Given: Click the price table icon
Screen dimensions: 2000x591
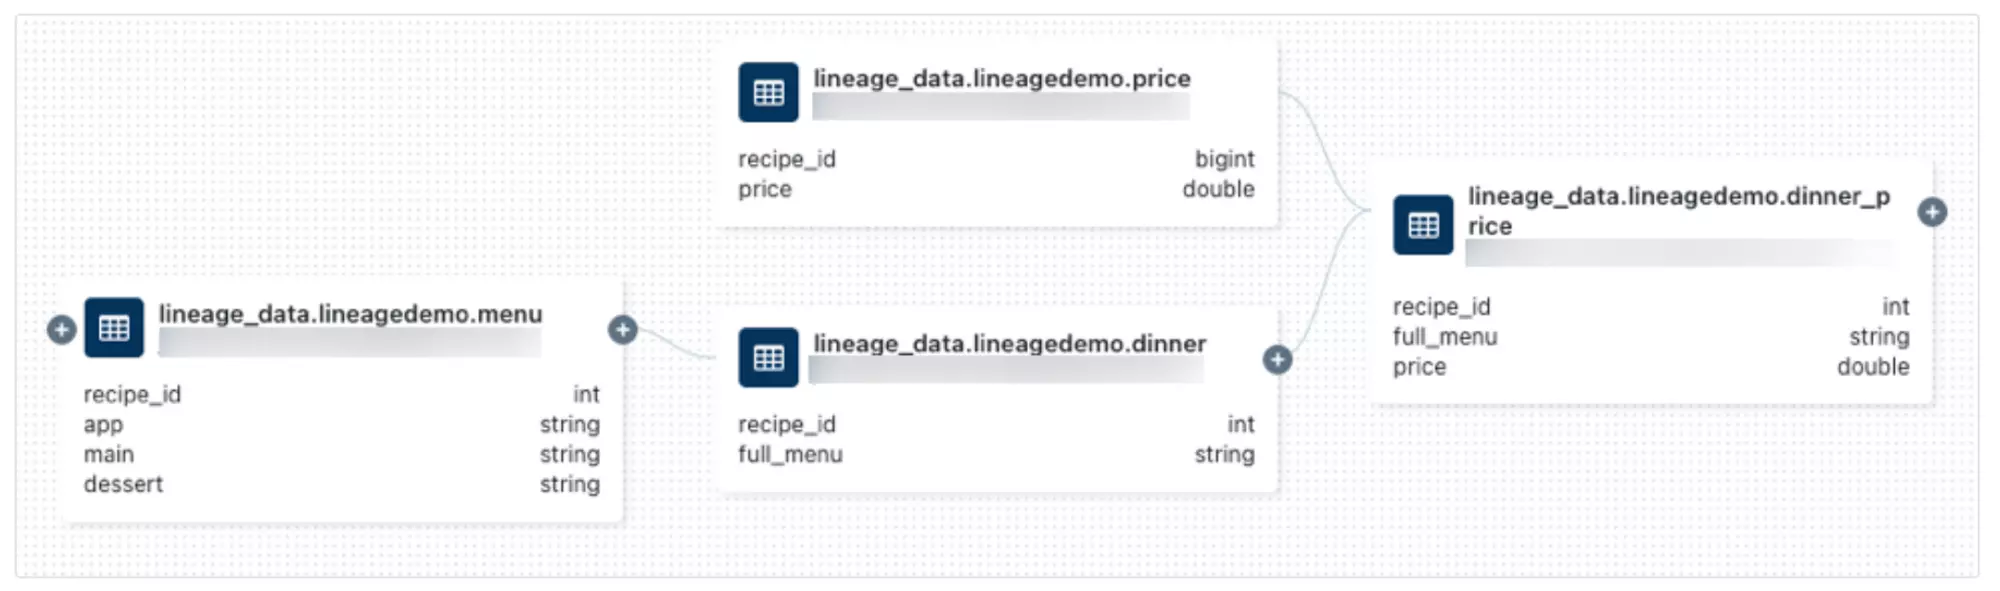Looking at the screenshot, I should tap(768, 92).
